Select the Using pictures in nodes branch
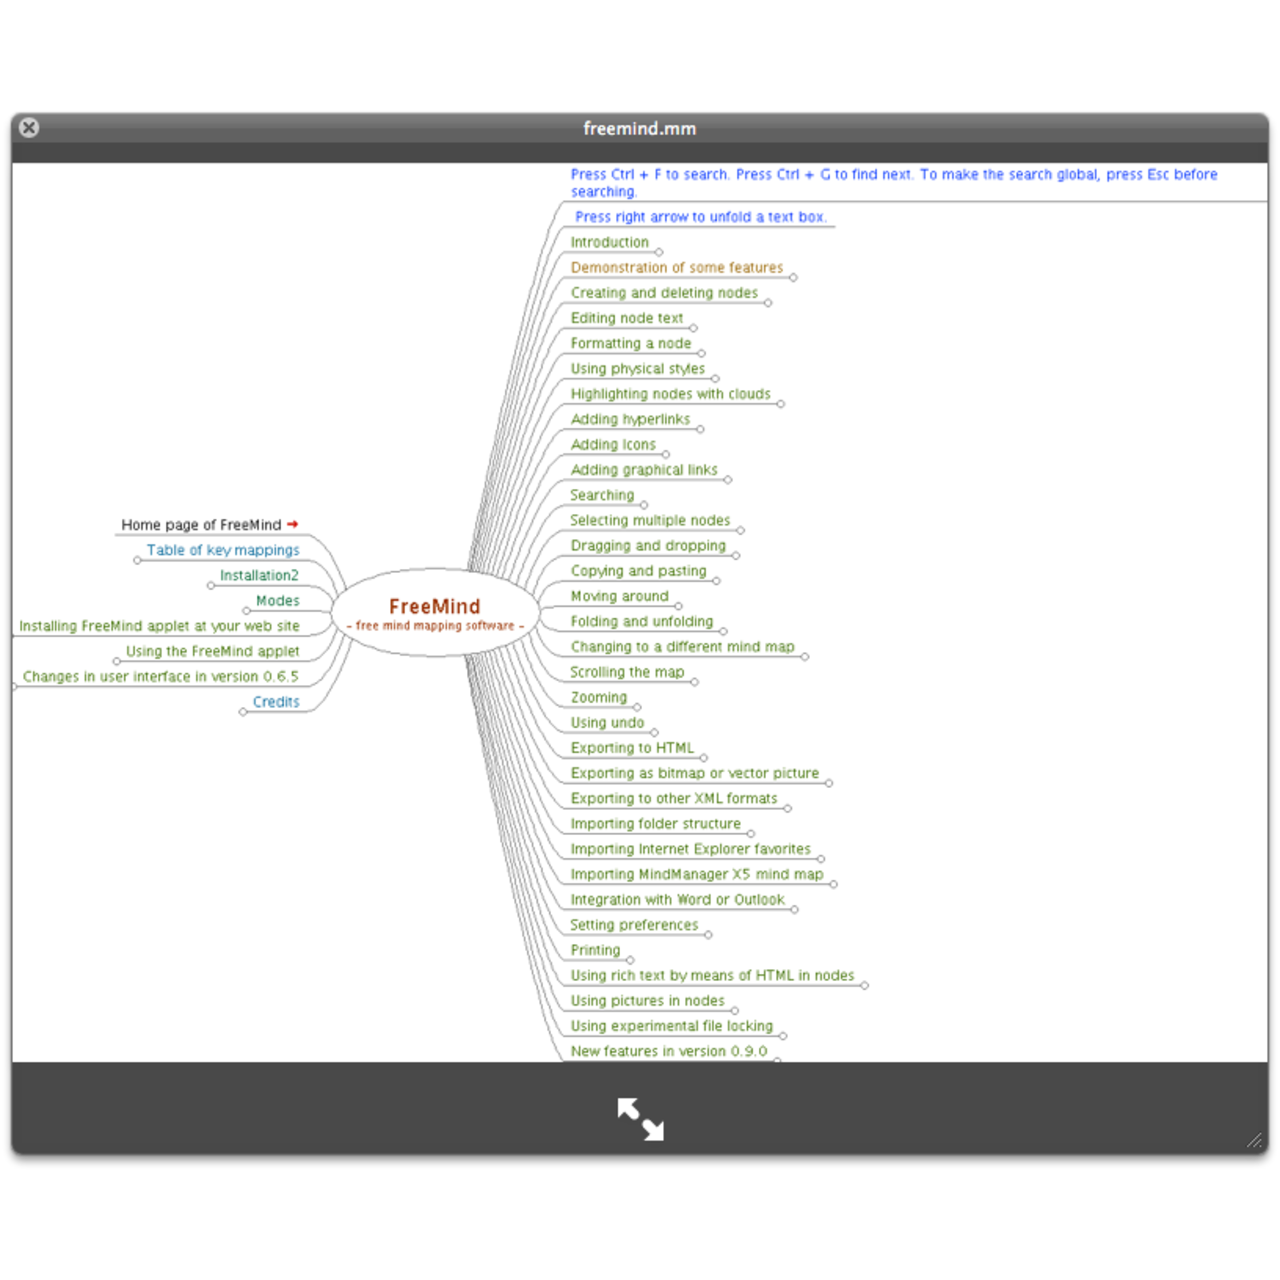This screenshot has width=1280, height=1280. point(648,1001)
